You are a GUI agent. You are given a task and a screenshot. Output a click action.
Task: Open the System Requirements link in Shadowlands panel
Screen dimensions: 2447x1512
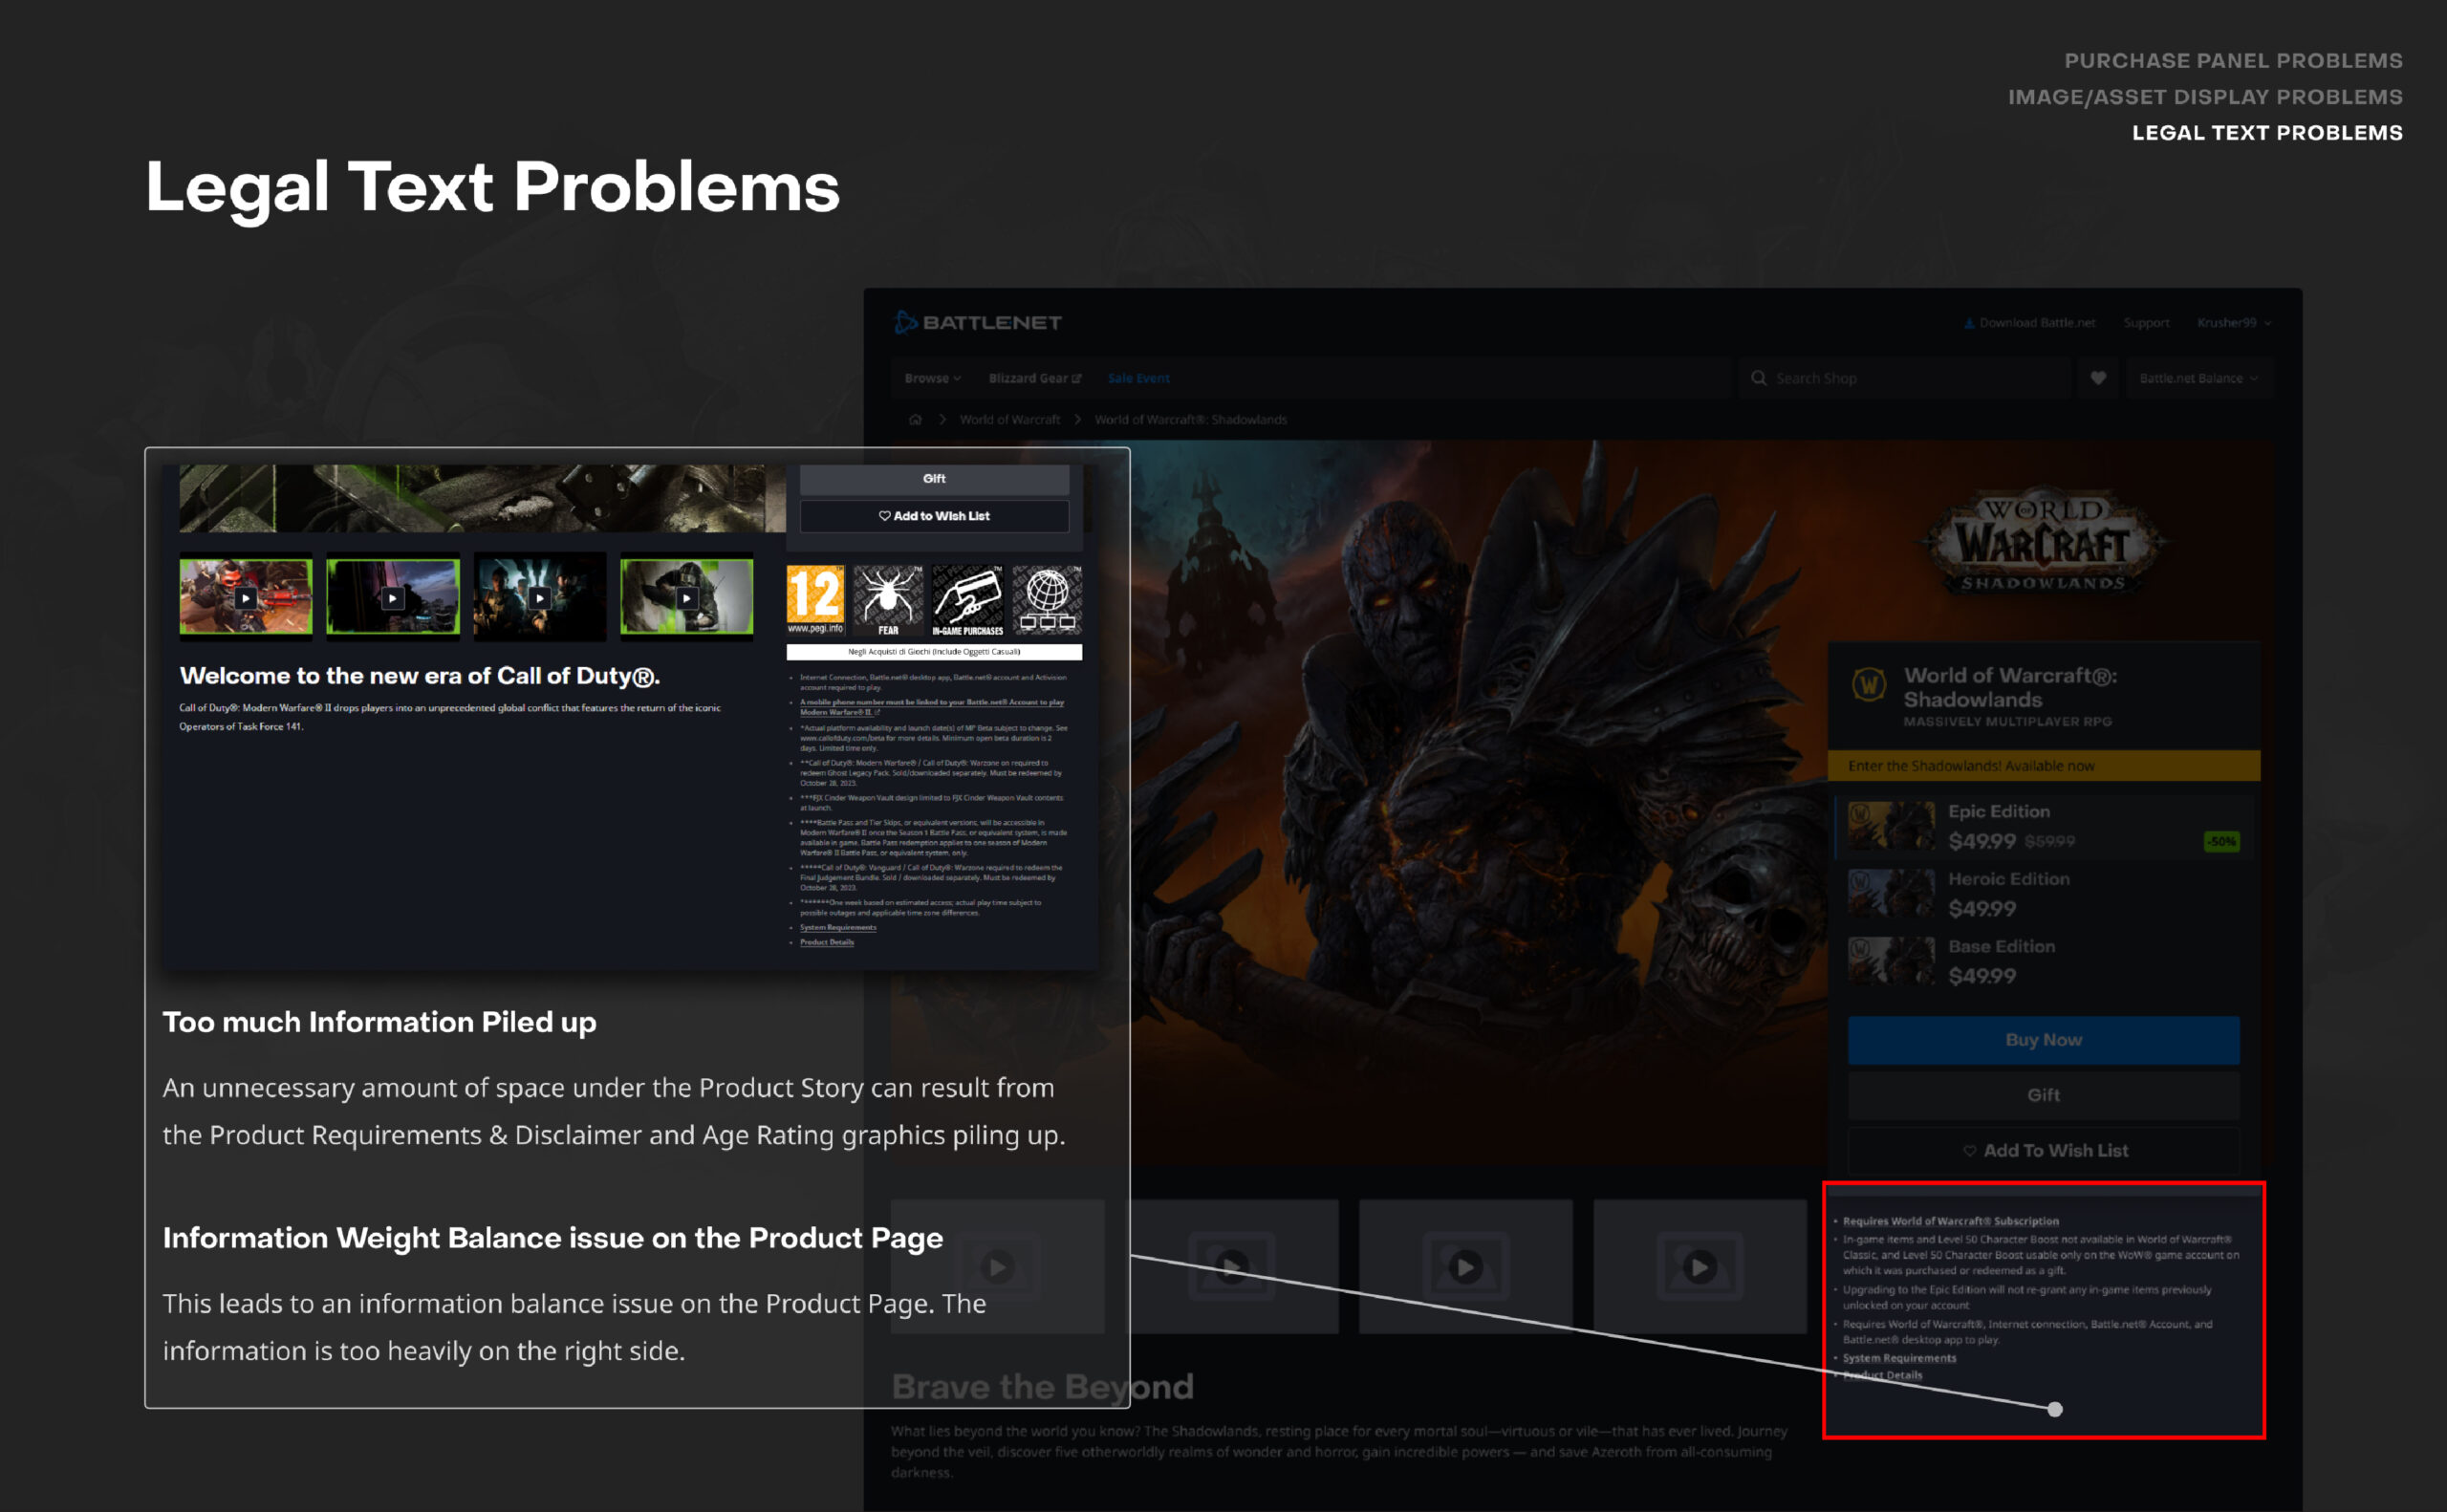[x=1899, y=1358]
